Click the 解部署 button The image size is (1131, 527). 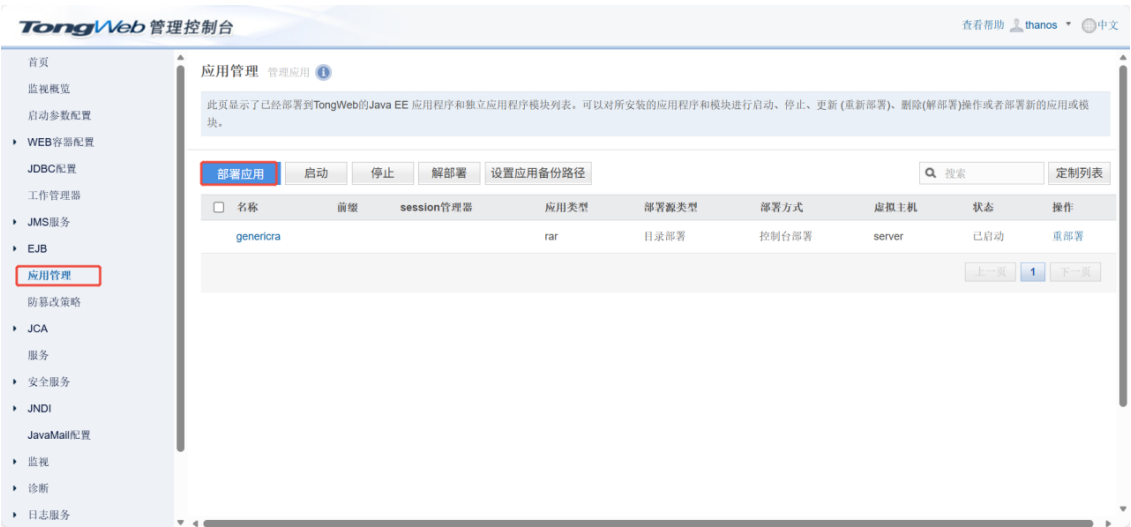[448, 173]
